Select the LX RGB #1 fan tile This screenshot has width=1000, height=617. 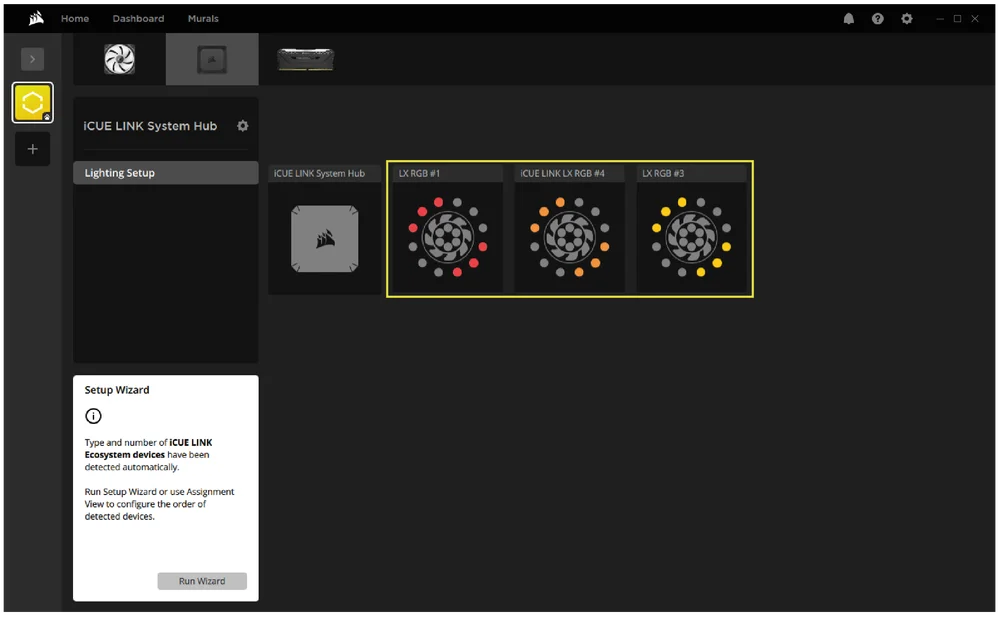point(446,238)
